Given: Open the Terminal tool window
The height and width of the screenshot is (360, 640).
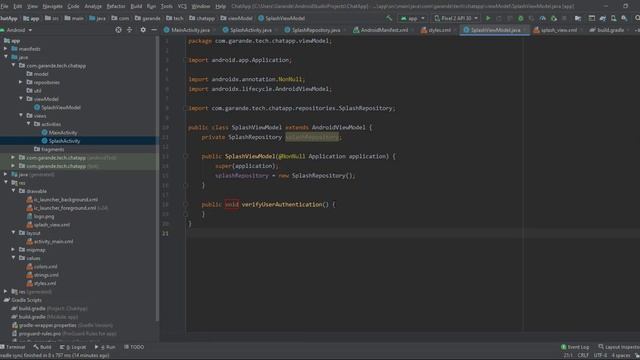Looking at the screenshot, I should click(x=13, y=347).
